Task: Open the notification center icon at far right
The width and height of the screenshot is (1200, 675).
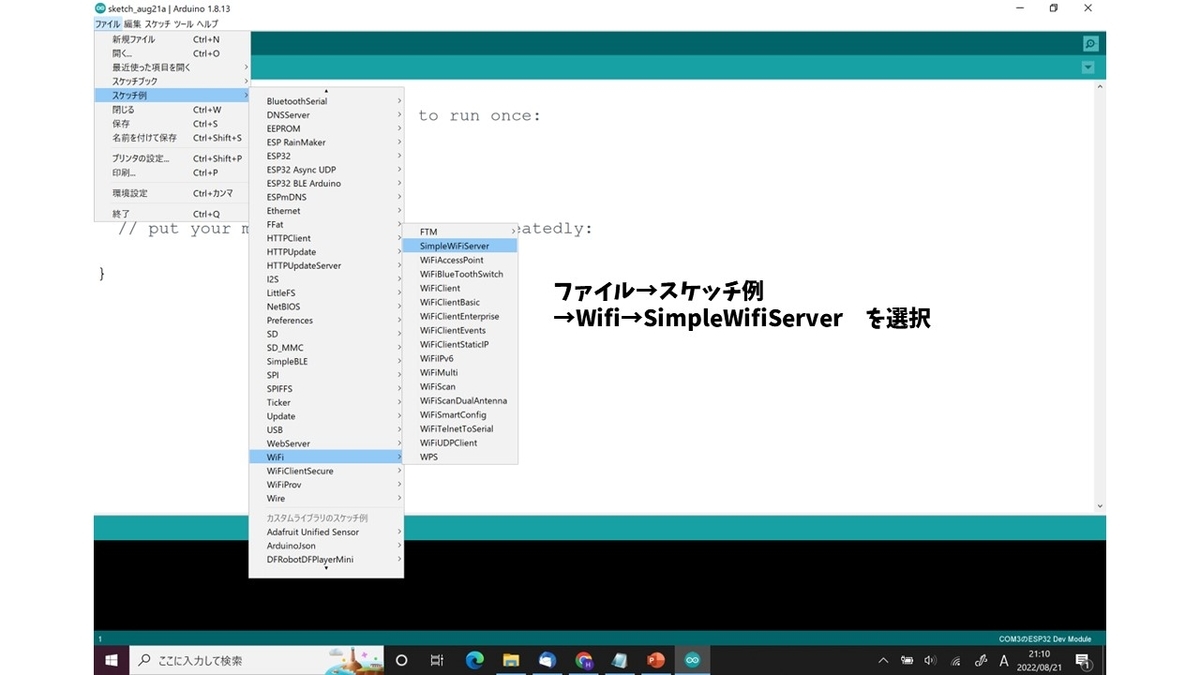Action: point(1082,660)
